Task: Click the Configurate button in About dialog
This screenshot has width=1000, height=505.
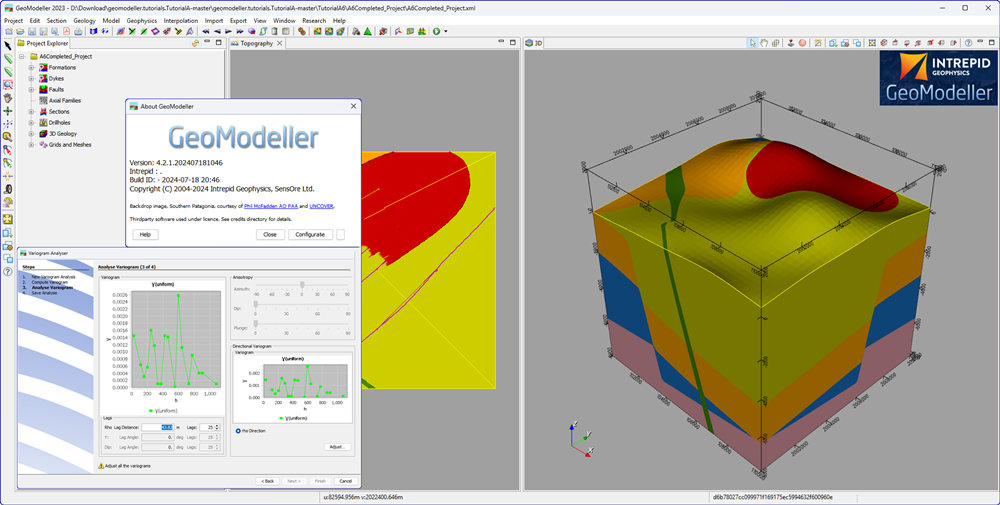Action: coord(310,235)
